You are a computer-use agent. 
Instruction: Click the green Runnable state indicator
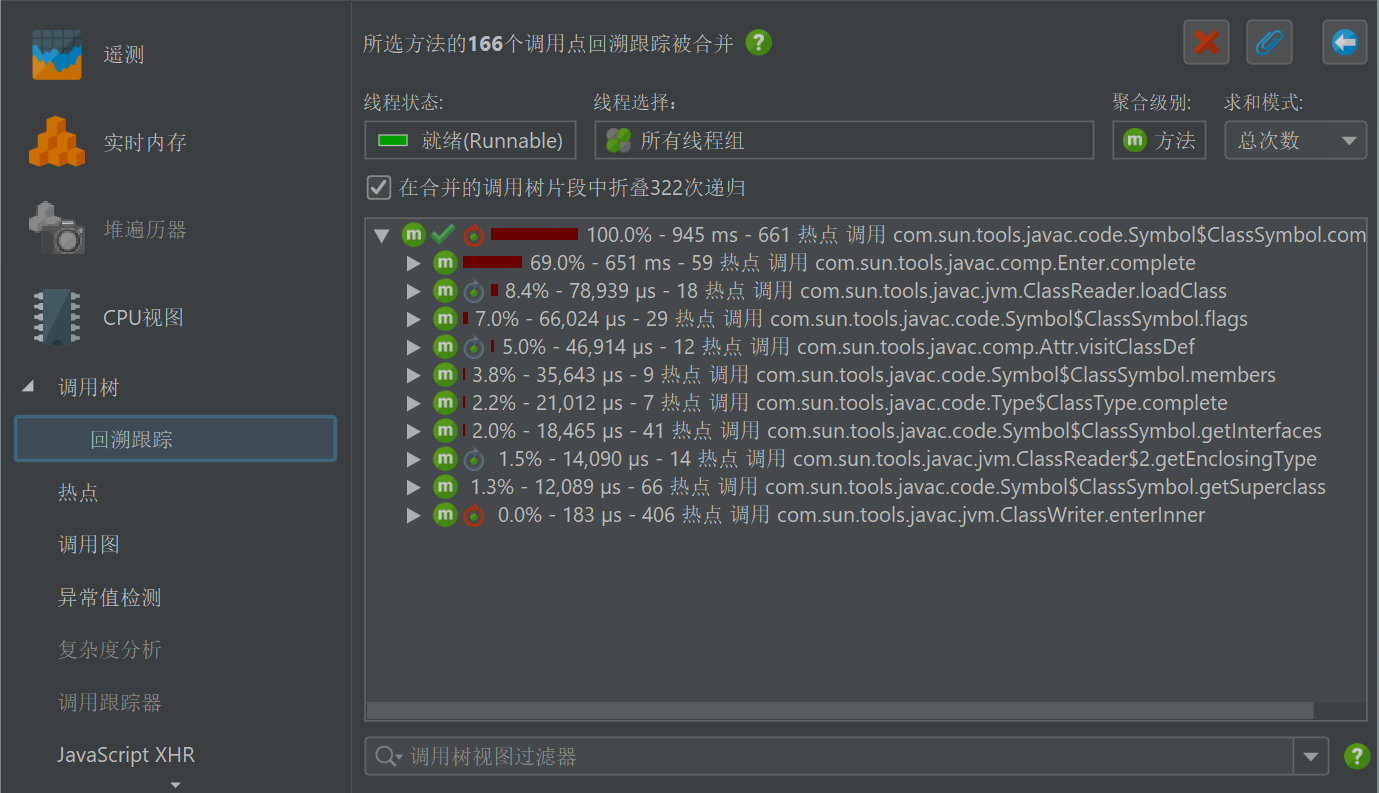(x=393, y=141)
